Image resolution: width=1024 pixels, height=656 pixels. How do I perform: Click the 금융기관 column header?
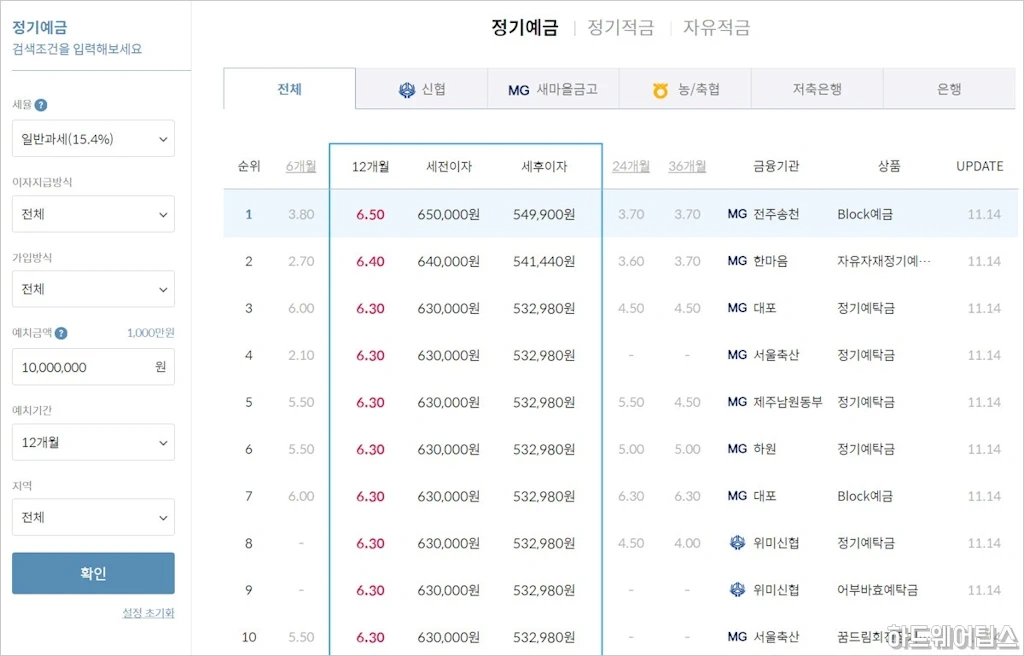pos(776,167)
